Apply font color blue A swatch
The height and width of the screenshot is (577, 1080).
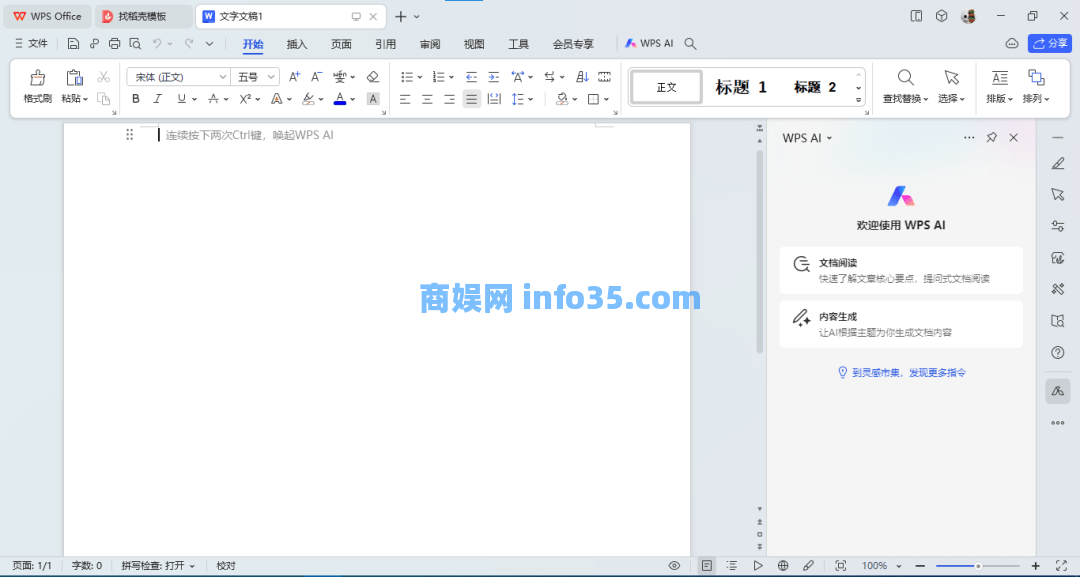340,99
